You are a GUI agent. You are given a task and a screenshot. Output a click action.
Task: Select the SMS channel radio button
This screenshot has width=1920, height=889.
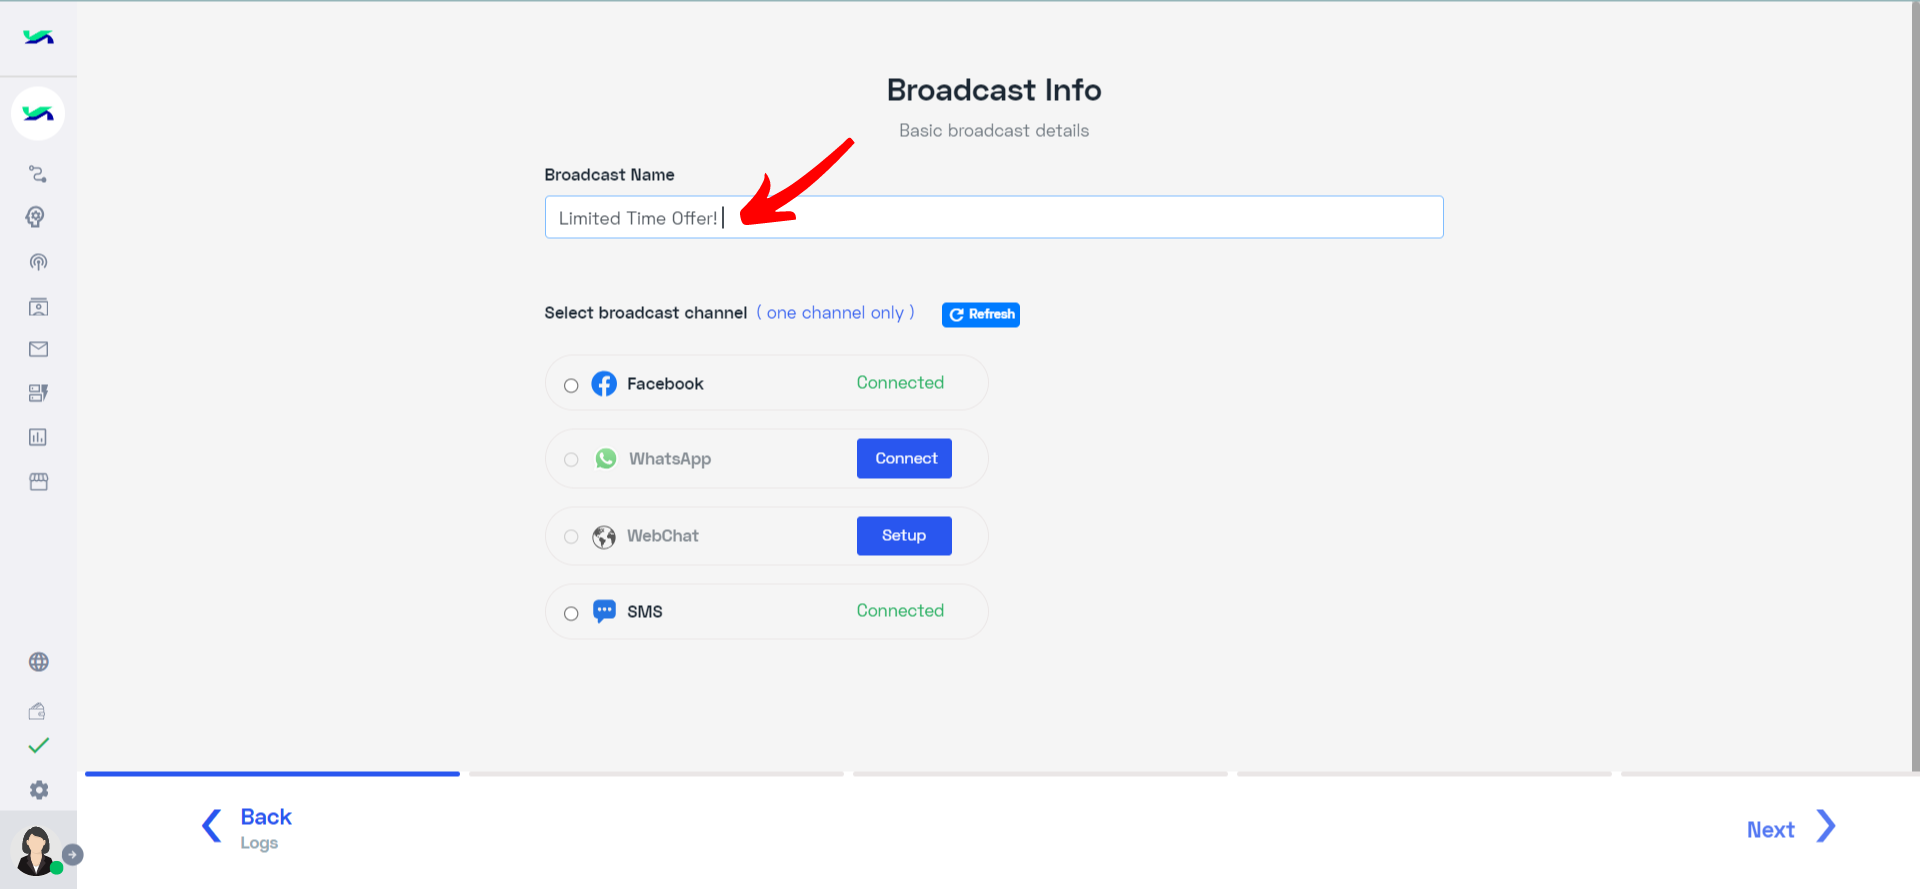pyautogui.click(x=571, y=614)
